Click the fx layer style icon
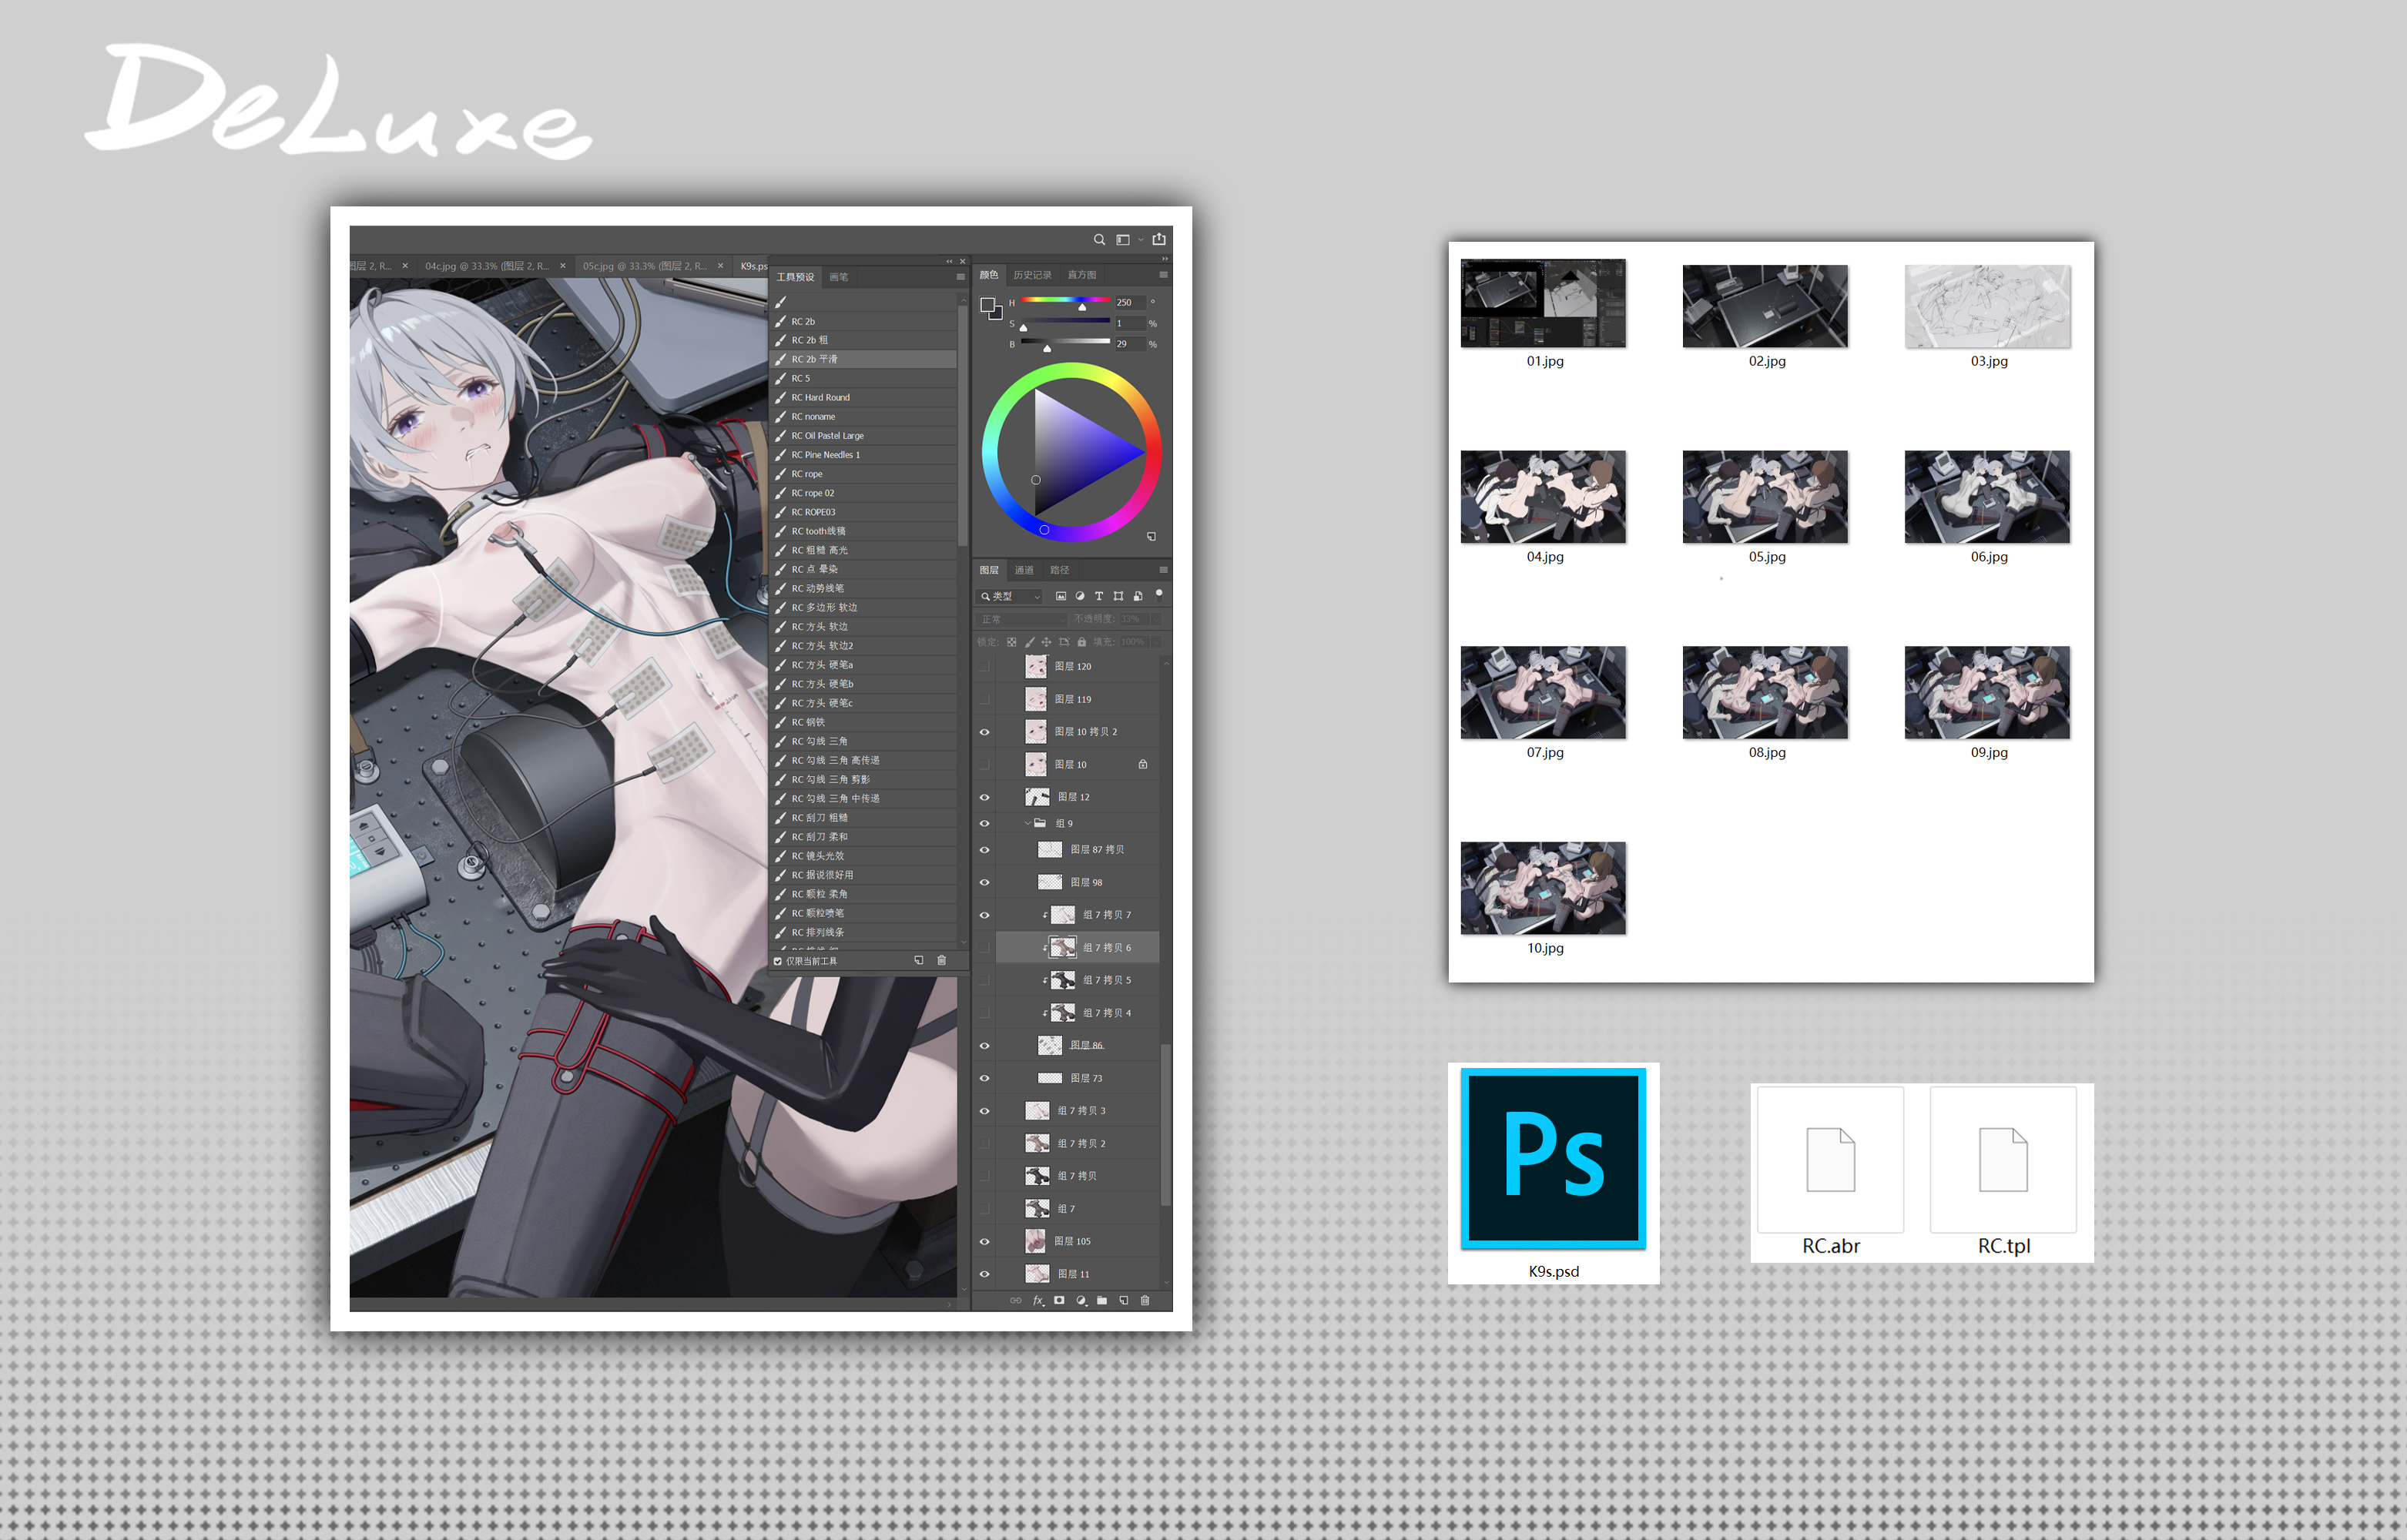The height and width of the screenshot is (1540, 2407). tap(1038, 1301)
